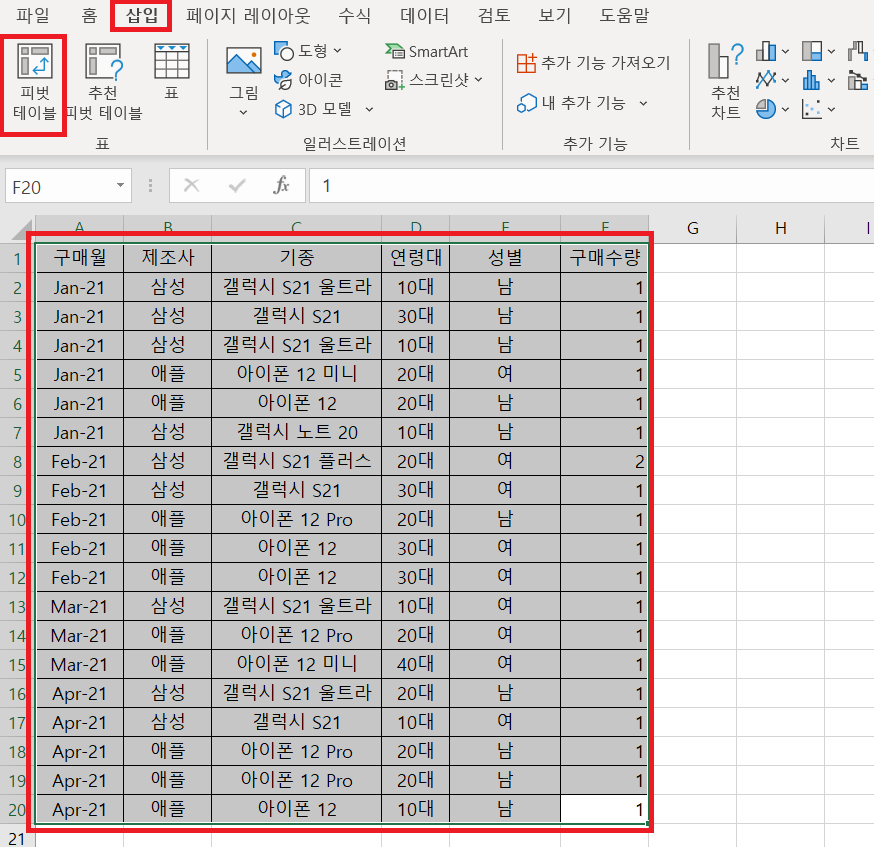Expand the 도형 dropdown chevron

337,51
